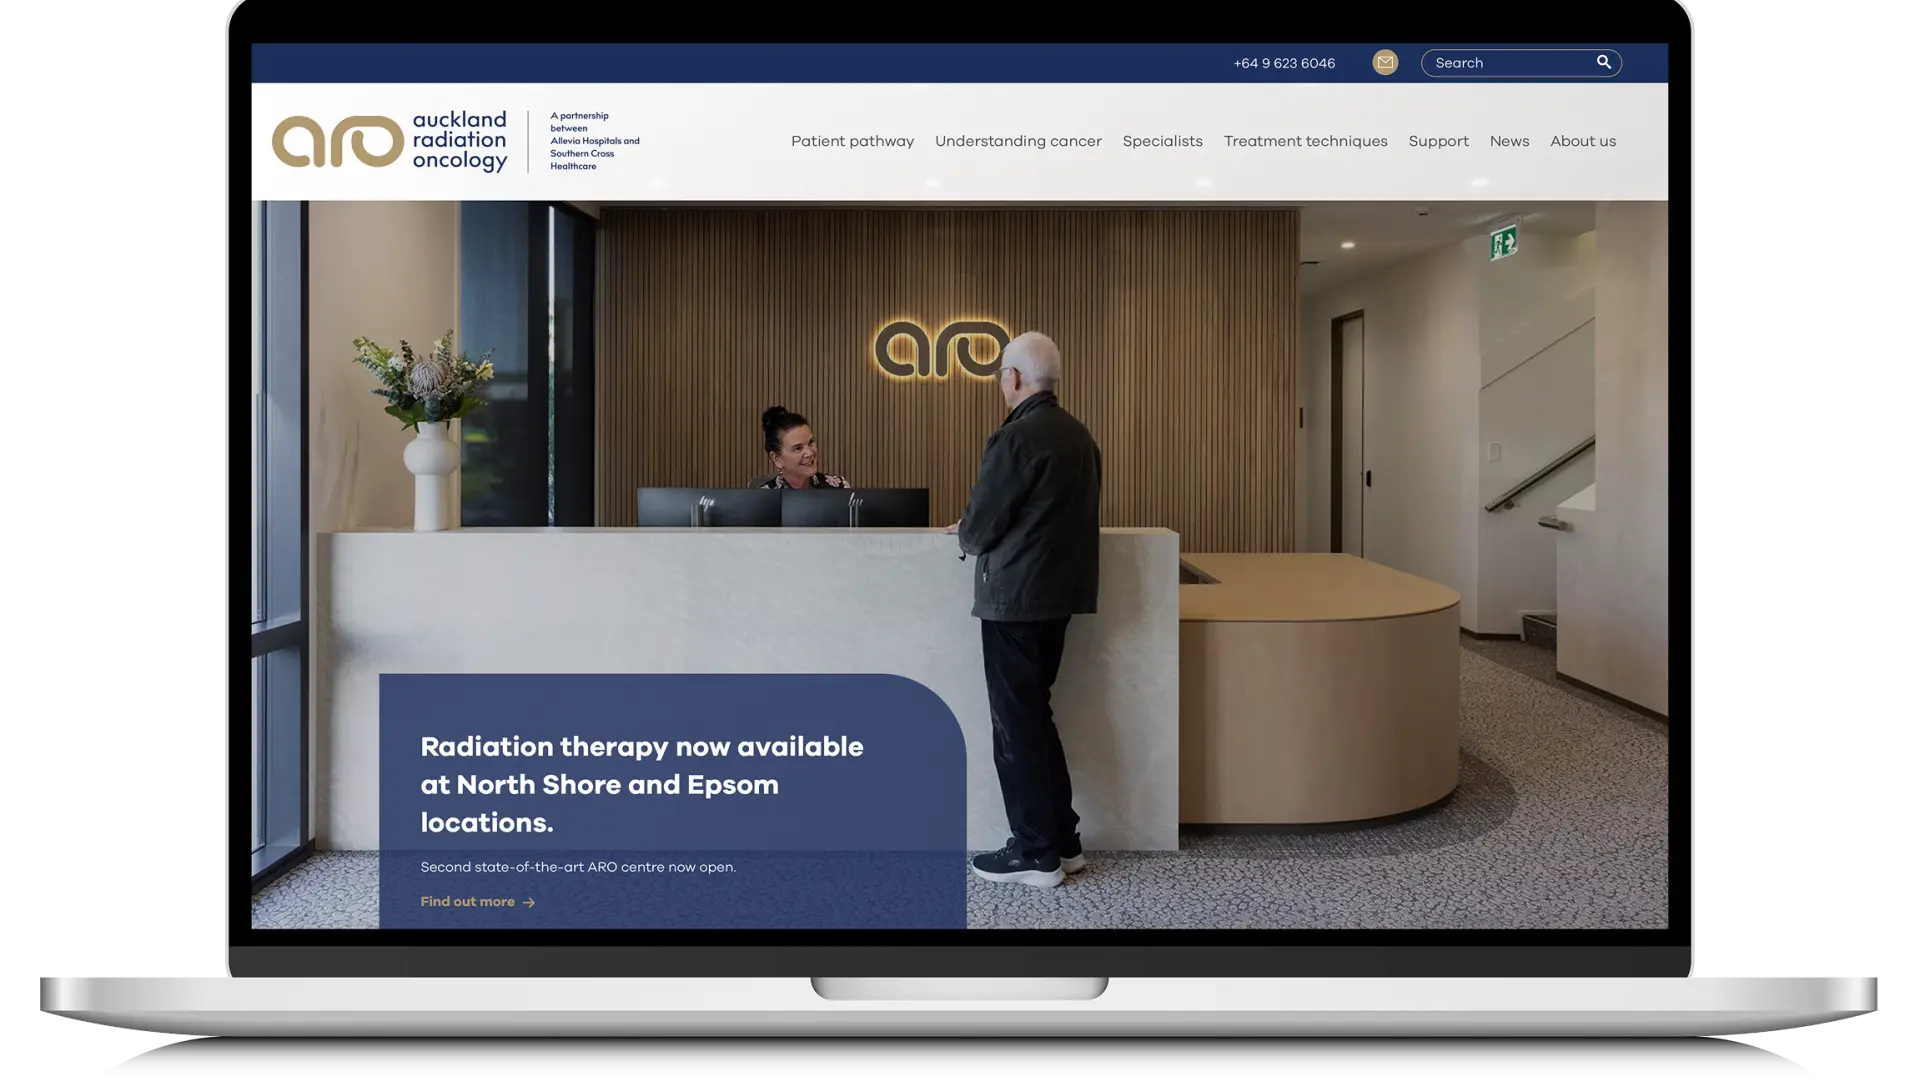Viewport: 1920px width, 1080px height.
Task: Click the Radiation therapy now available headline
Action: pos(641,785)
